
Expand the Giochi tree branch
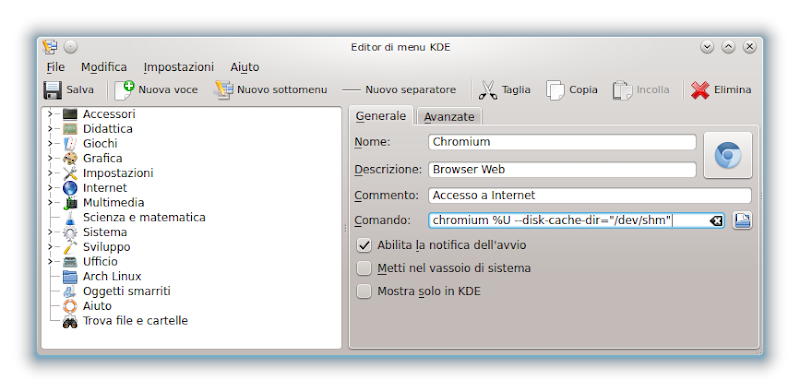tap(50, 143)
